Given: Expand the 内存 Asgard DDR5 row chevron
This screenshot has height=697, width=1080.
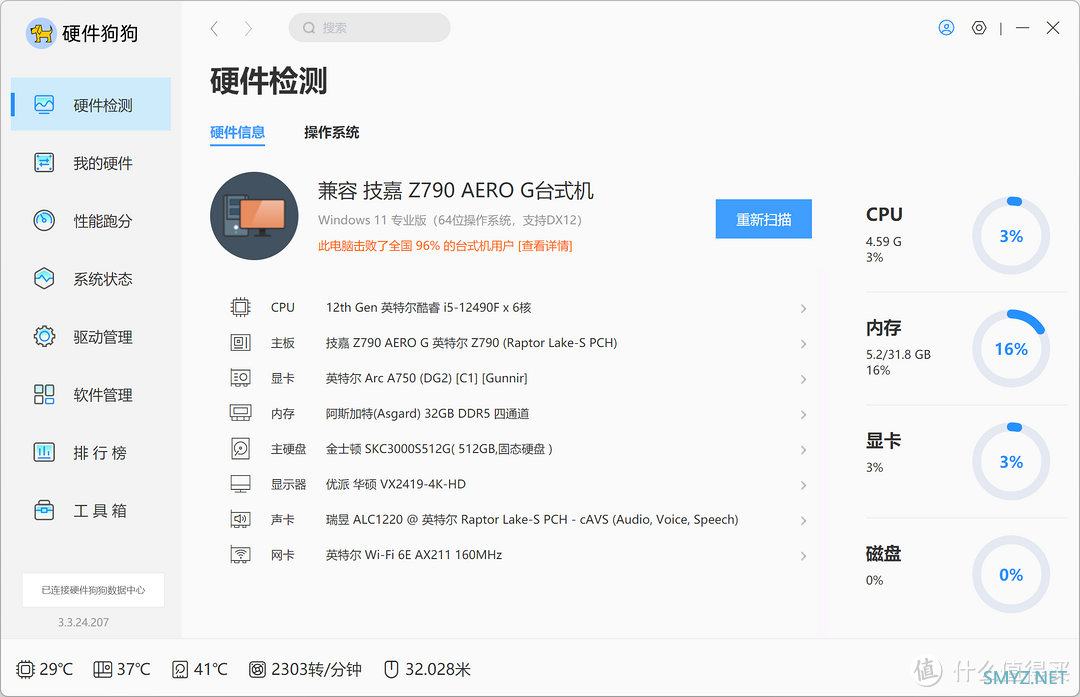Looking at the screenshot, I should tap(803, 415).
